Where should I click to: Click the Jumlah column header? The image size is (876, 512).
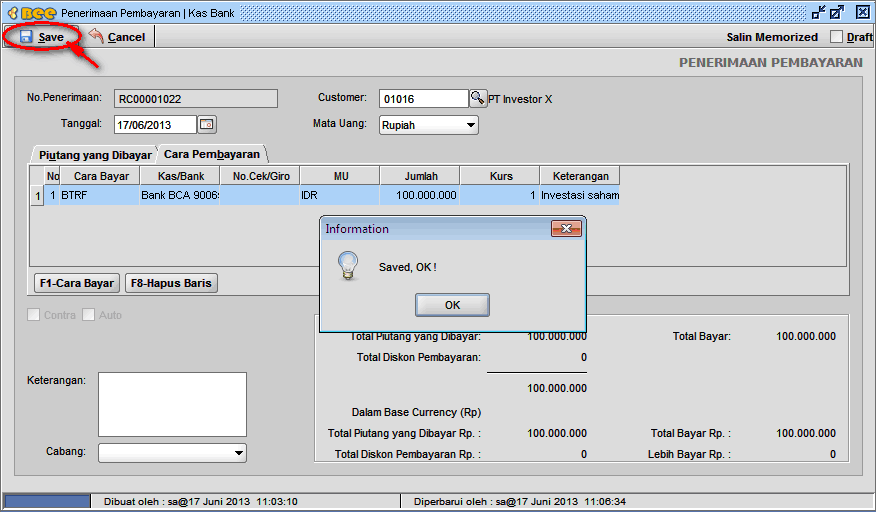coord(420,176)
